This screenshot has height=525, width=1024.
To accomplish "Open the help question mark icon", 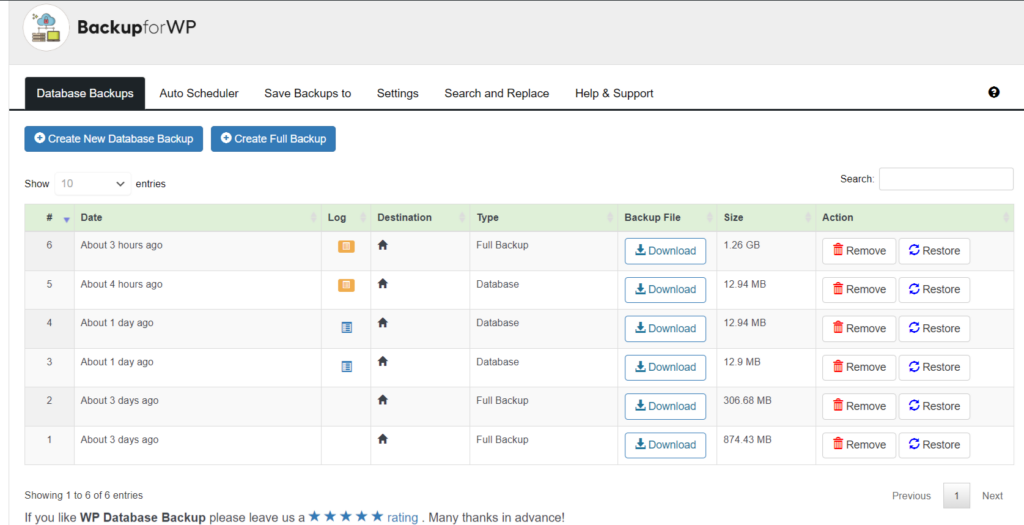I will point(994,93).
